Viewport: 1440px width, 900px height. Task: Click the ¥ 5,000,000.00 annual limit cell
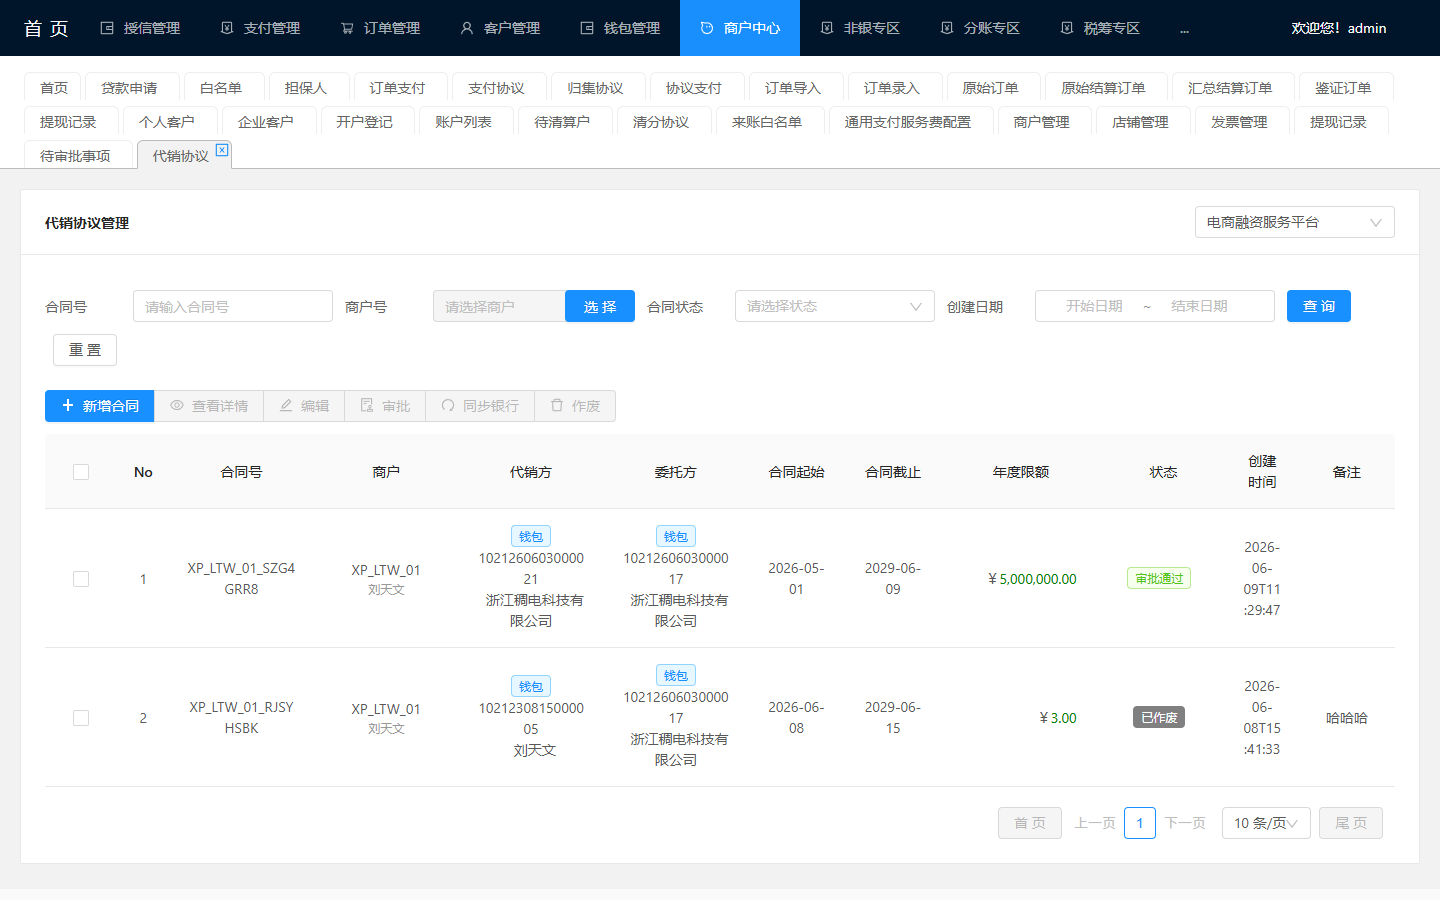click(1032, 579)
